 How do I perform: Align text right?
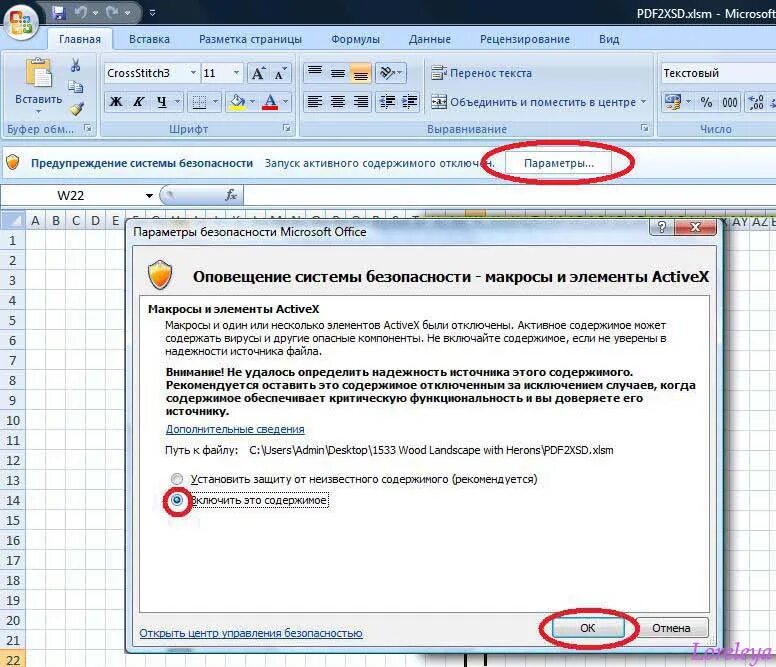click(x=361, y=102)
